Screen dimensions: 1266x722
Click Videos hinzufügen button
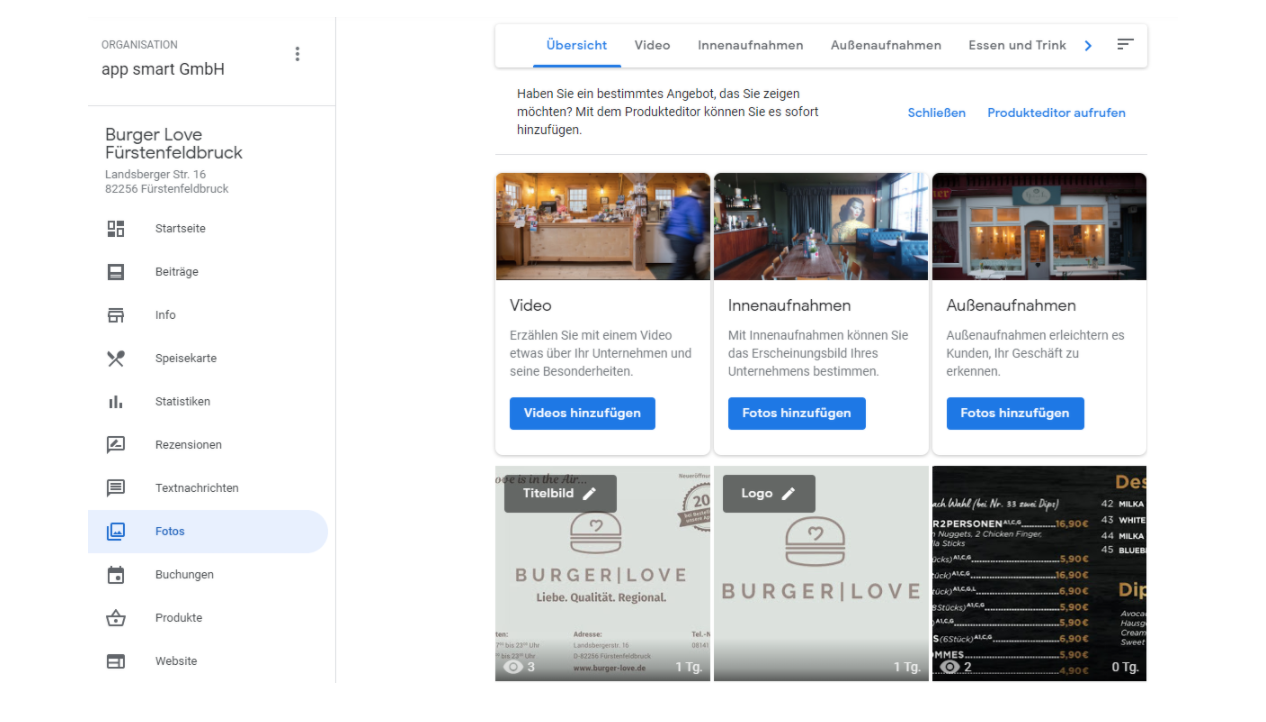point(582,413)
